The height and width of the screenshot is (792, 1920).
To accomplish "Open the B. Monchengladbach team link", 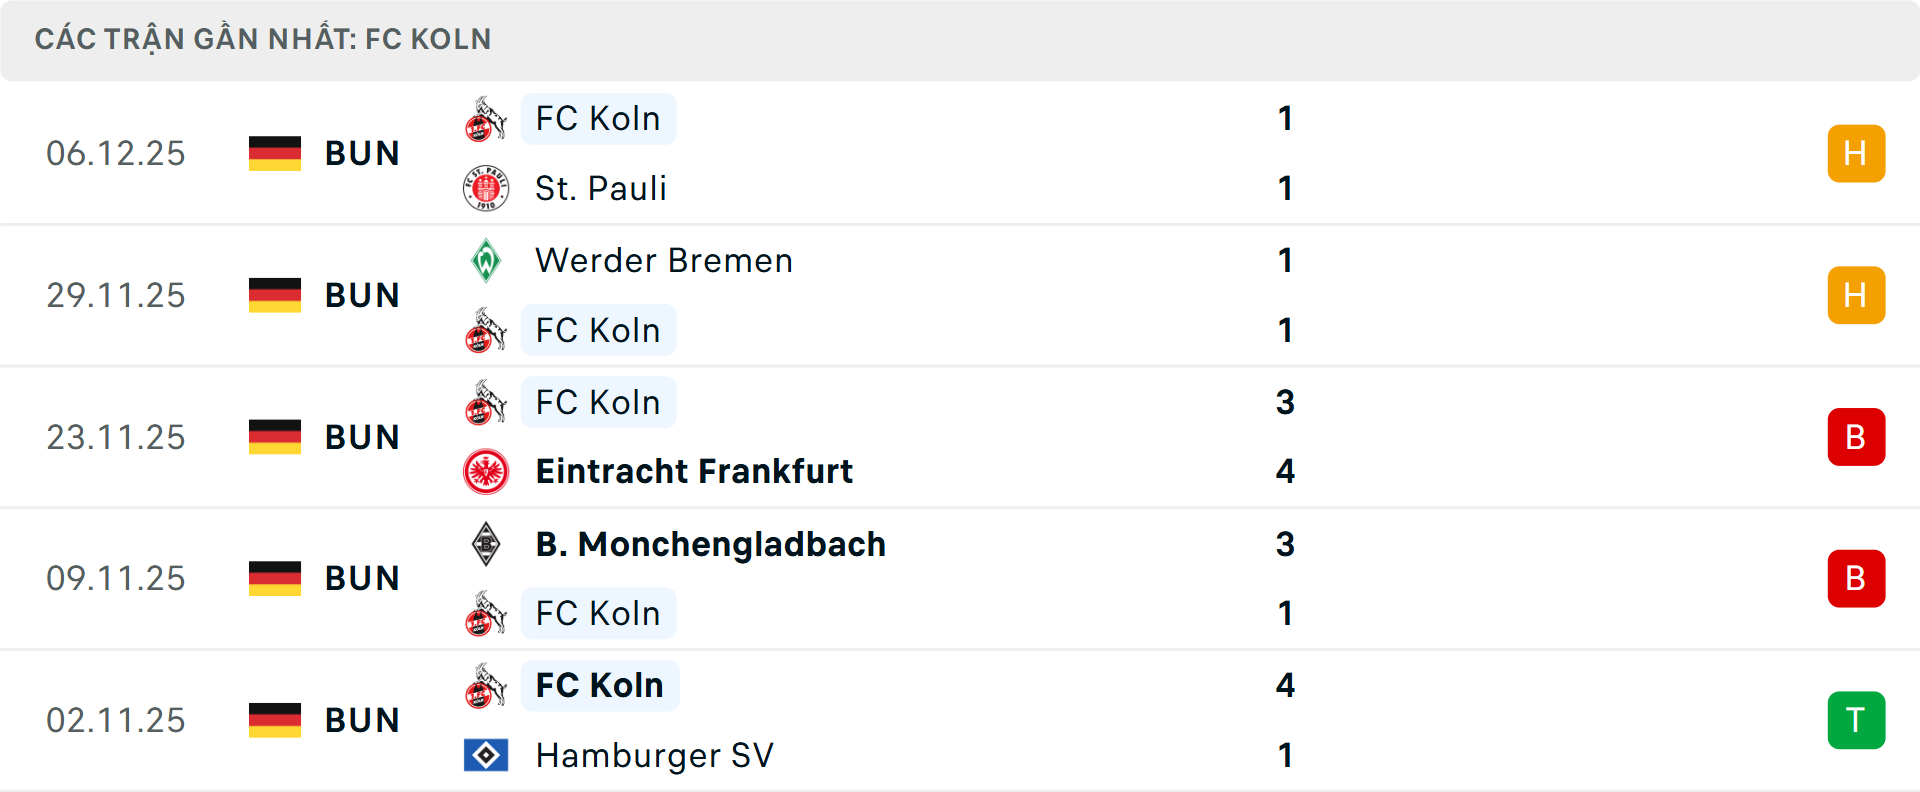I will (710, 544).
